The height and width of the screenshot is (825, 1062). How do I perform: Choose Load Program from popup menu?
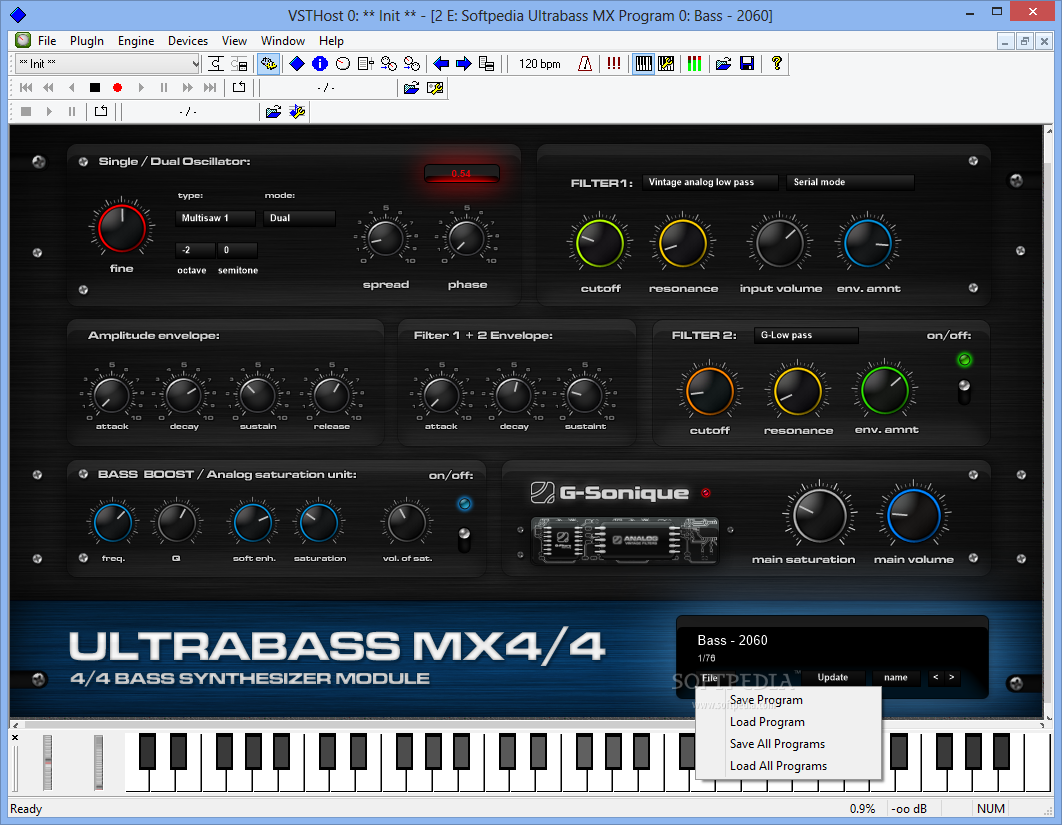point(789,722)
